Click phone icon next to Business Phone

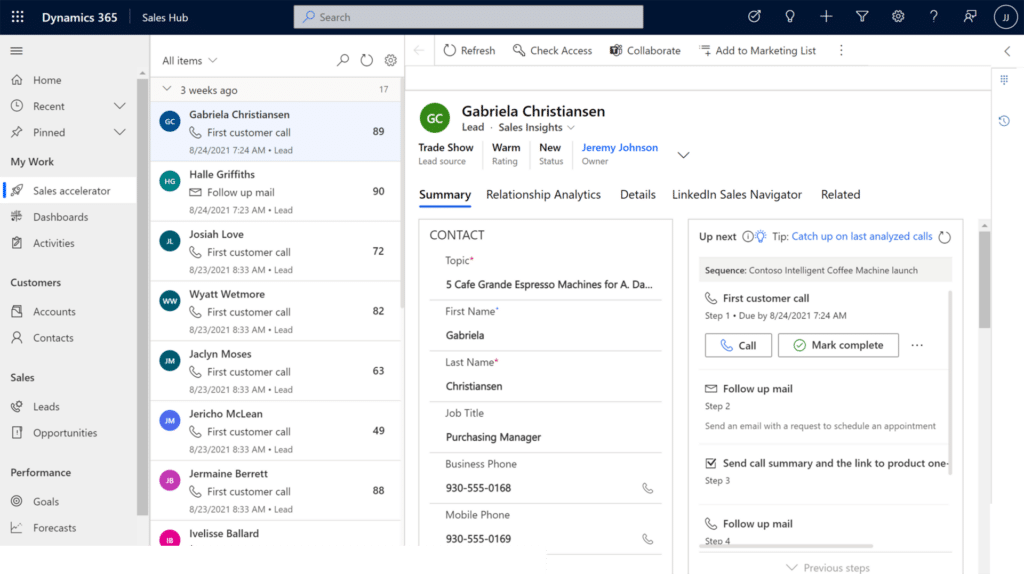pos(647,488)
